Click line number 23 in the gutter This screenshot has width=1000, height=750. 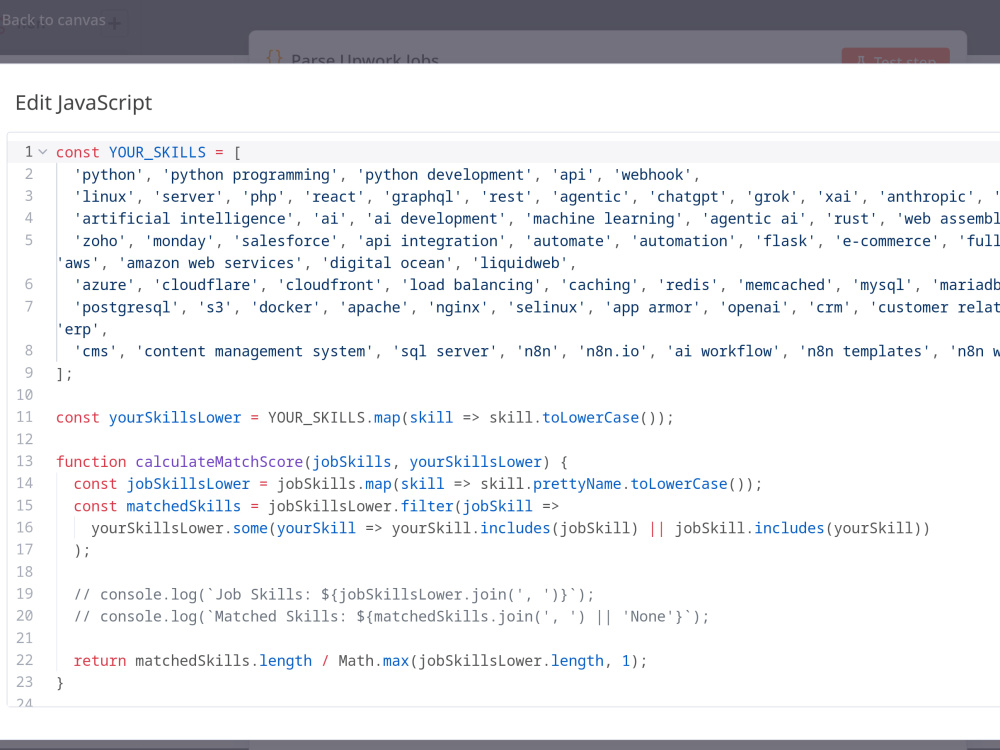pyautogui.click(x=25, y=682)
